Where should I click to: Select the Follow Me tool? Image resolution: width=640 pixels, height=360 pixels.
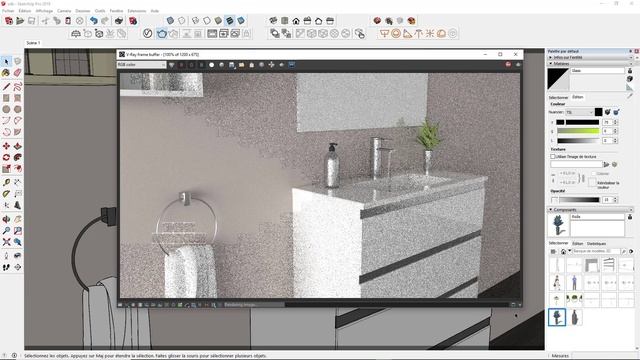coord(18,157)
